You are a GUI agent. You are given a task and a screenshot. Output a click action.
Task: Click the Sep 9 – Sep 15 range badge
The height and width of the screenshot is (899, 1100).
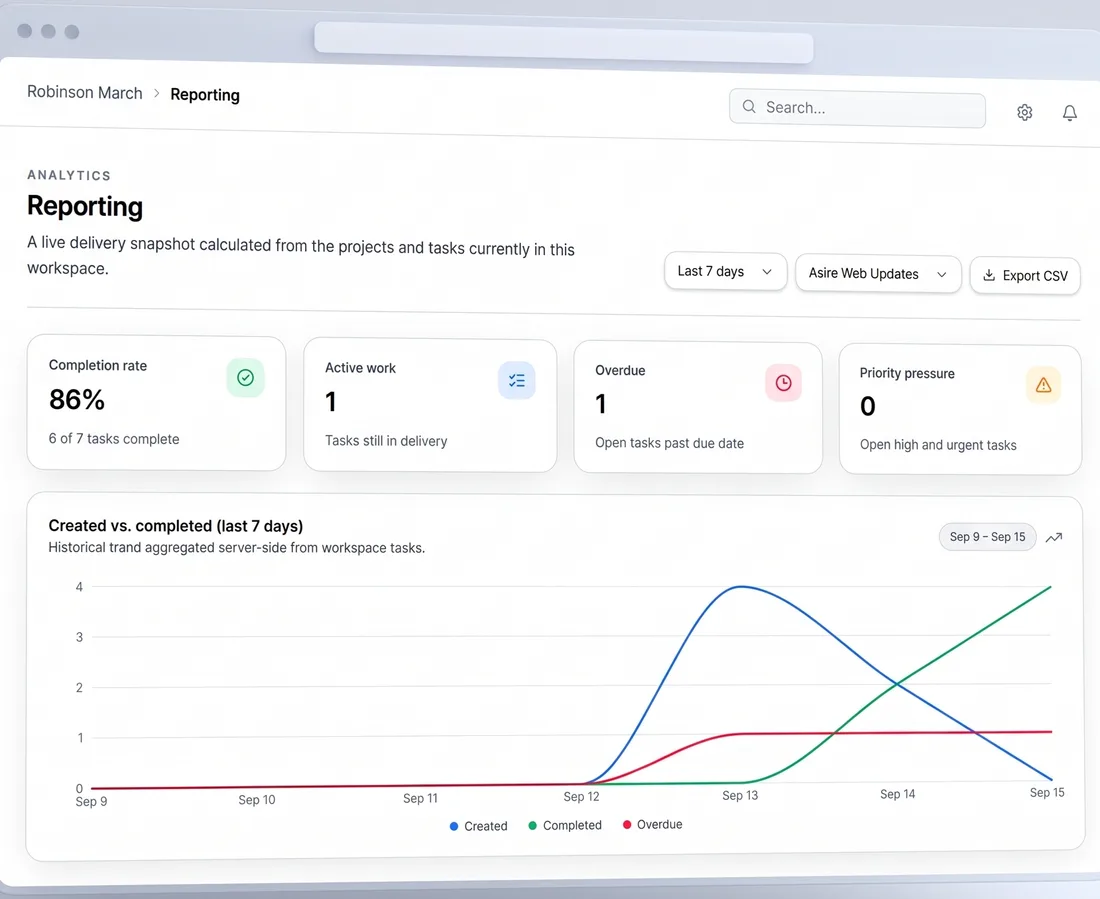987,537
